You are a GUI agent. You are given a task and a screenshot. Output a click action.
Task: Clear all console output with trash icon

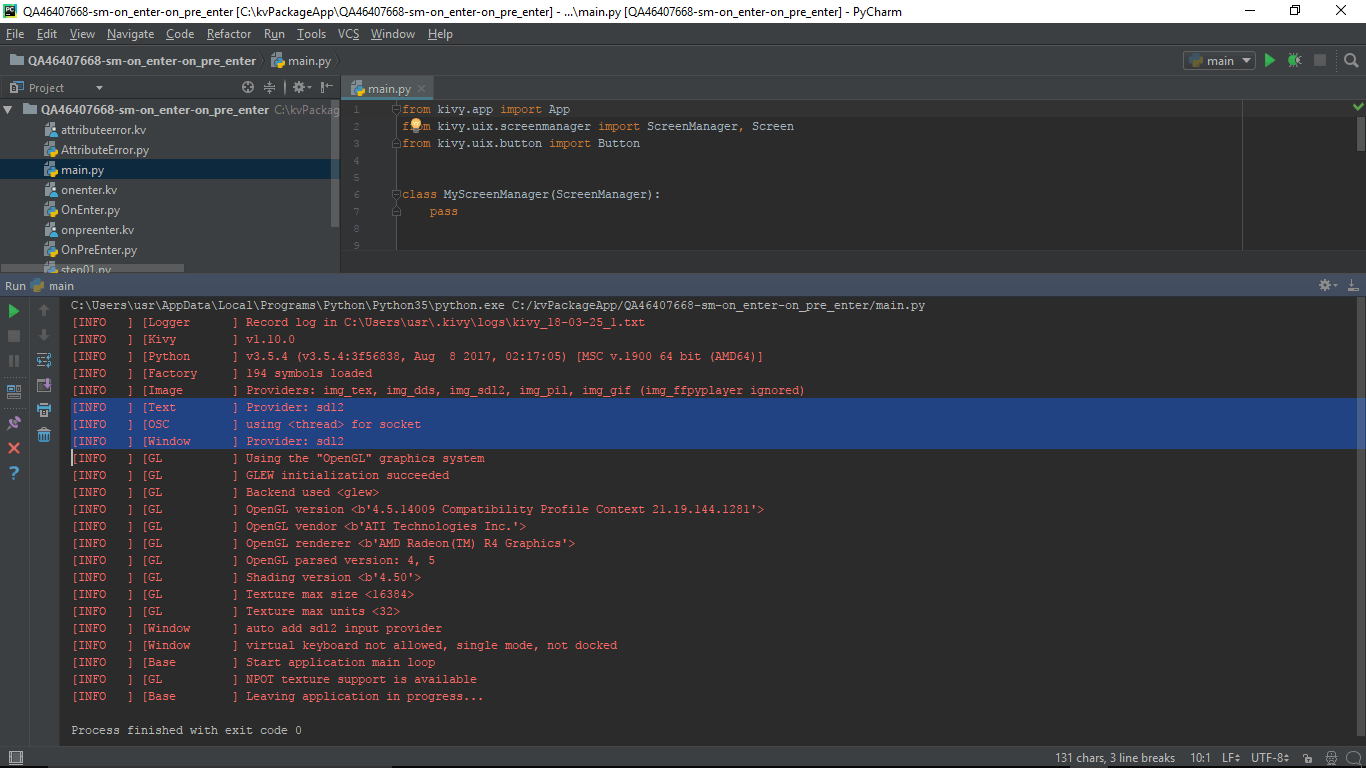(44, 435)
